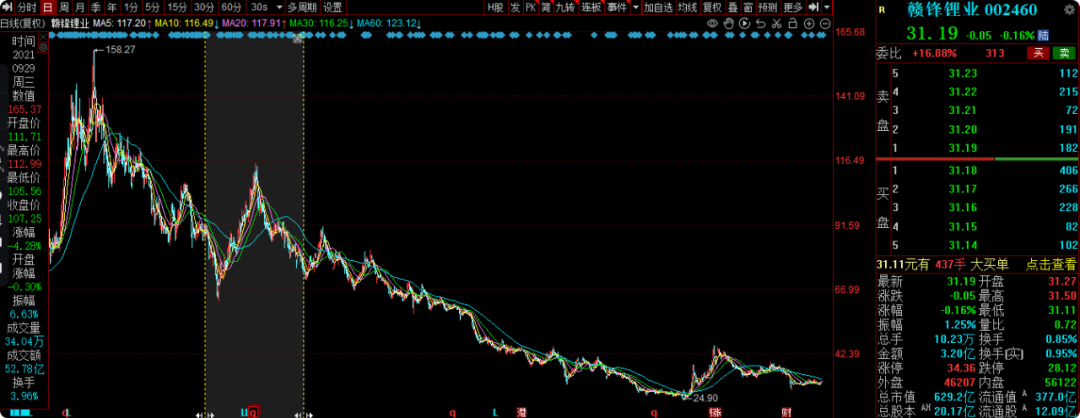Click 加自选 to add to watchlist
This screenshot has width=1080, height=418.
click(658, 8)
